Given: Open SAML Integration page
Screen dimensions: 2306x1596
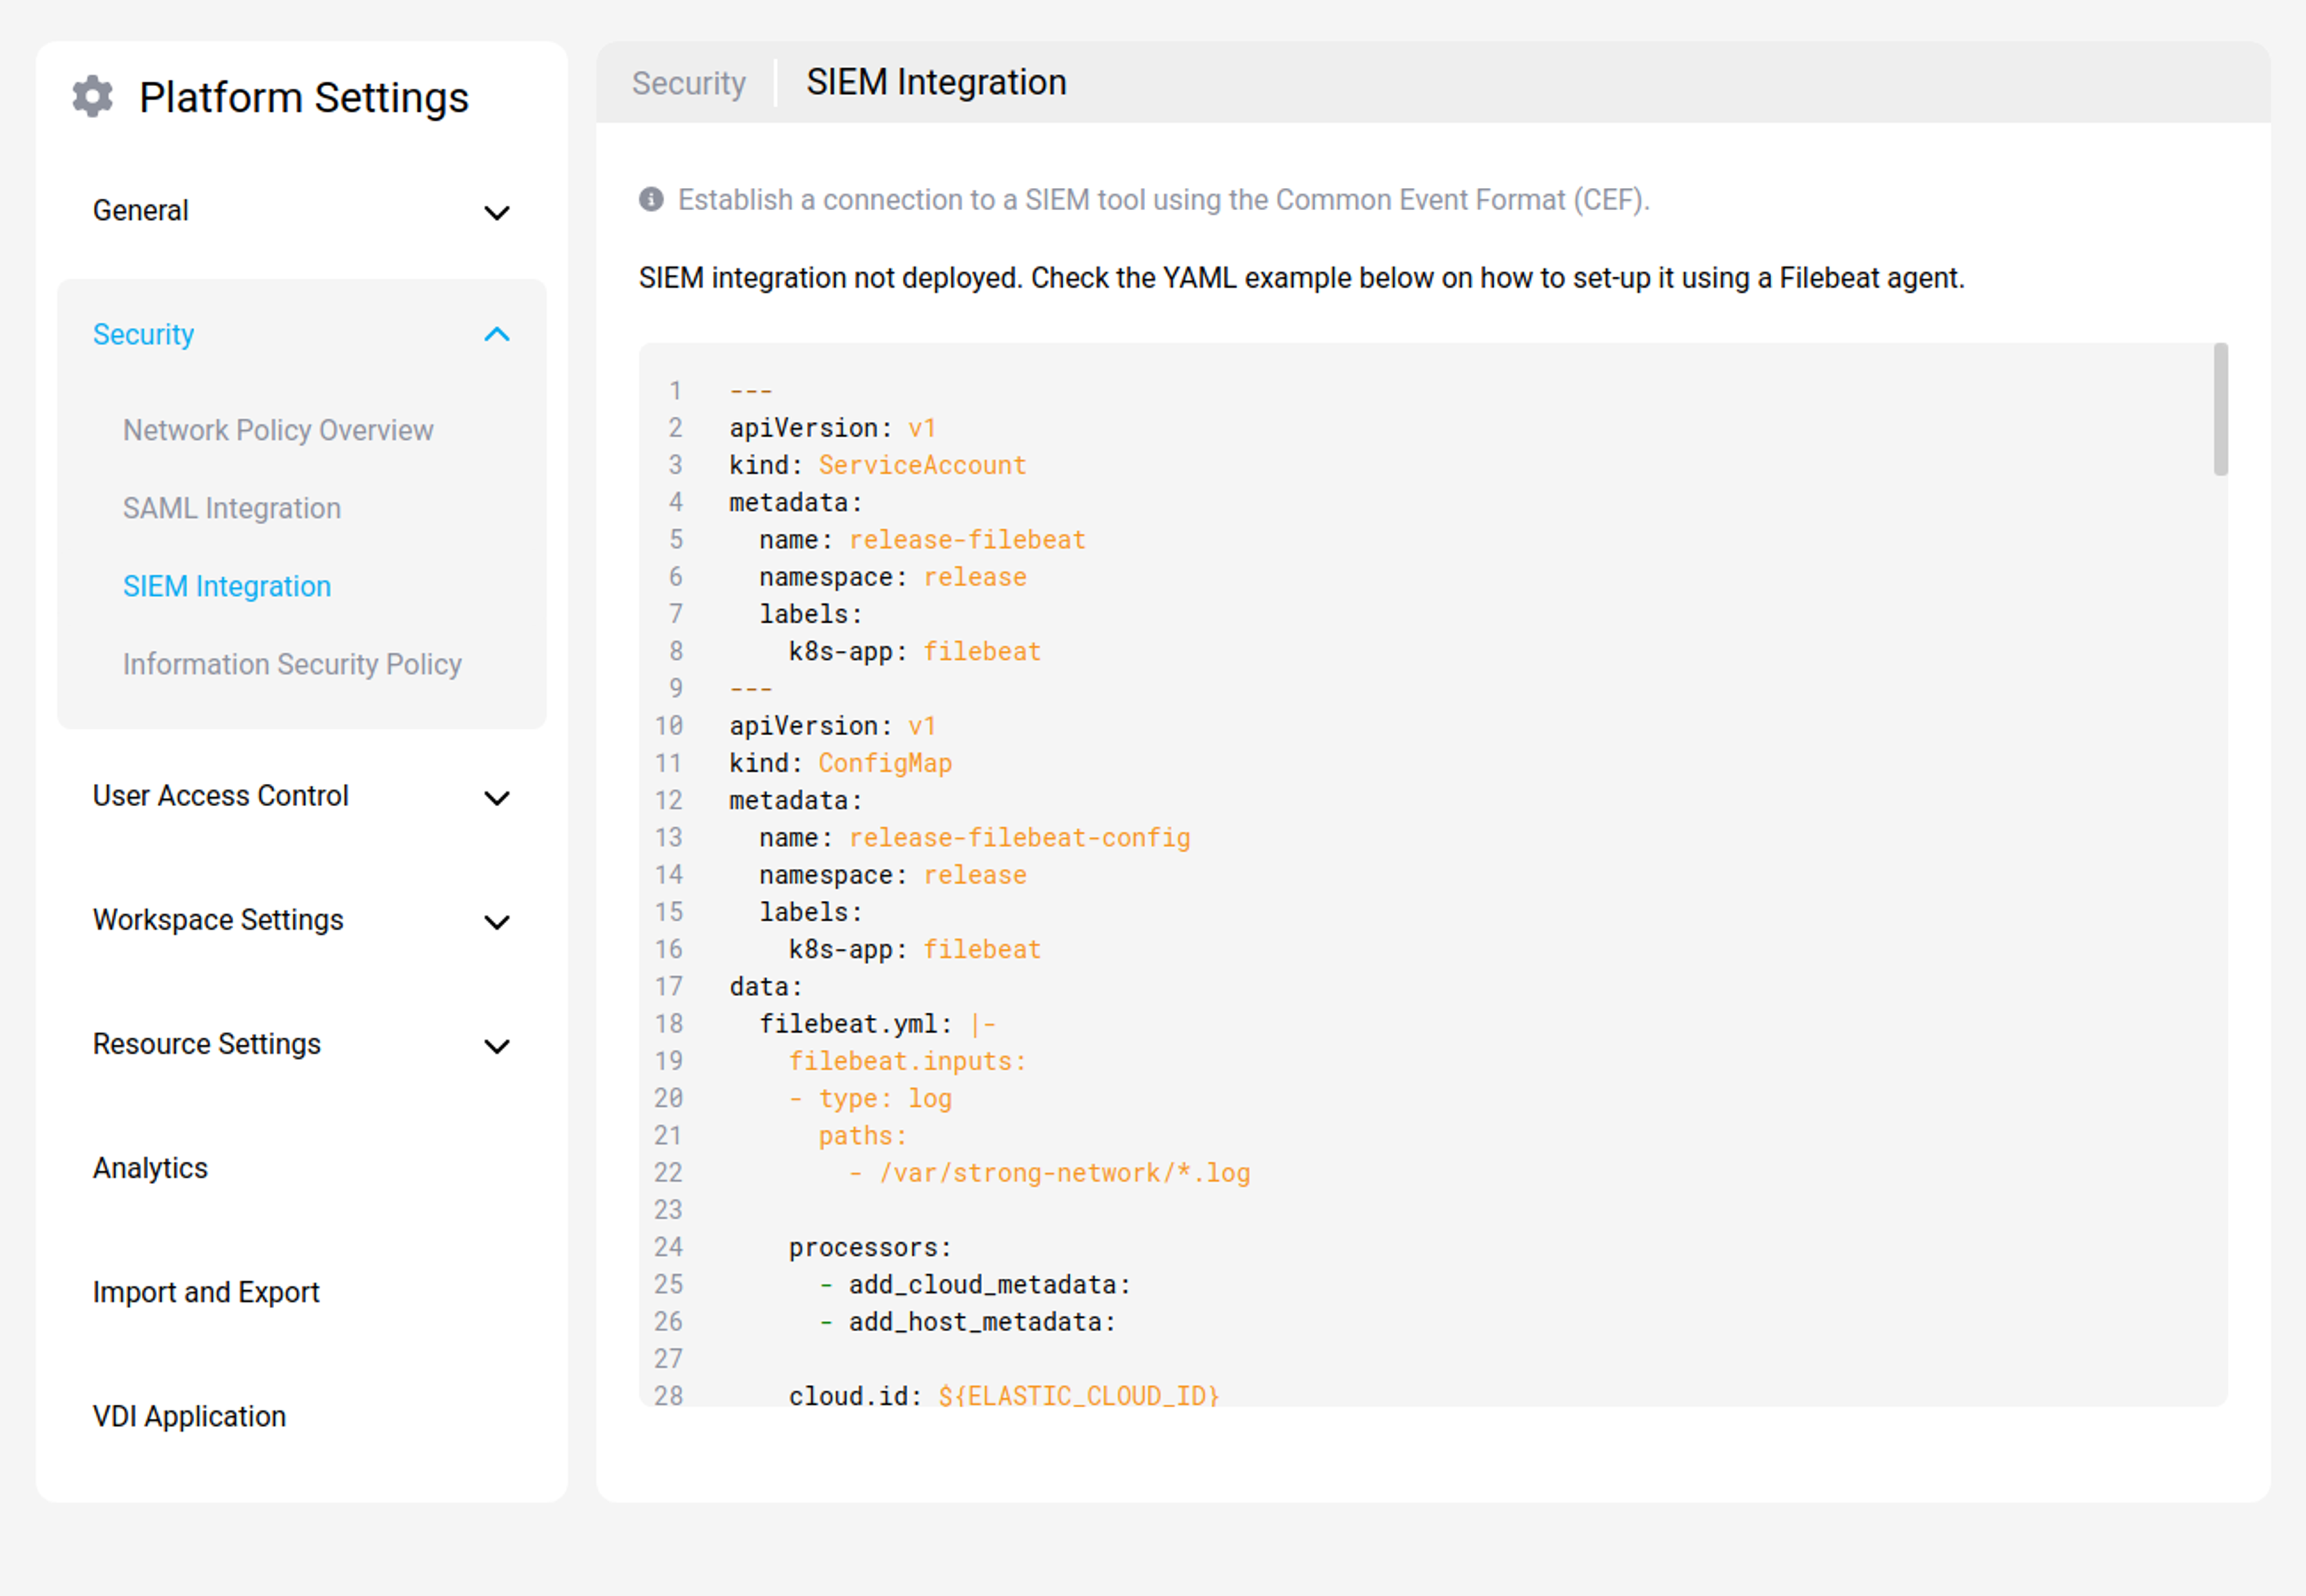Looking at the screenshot, I should click(x=232, y=508).
